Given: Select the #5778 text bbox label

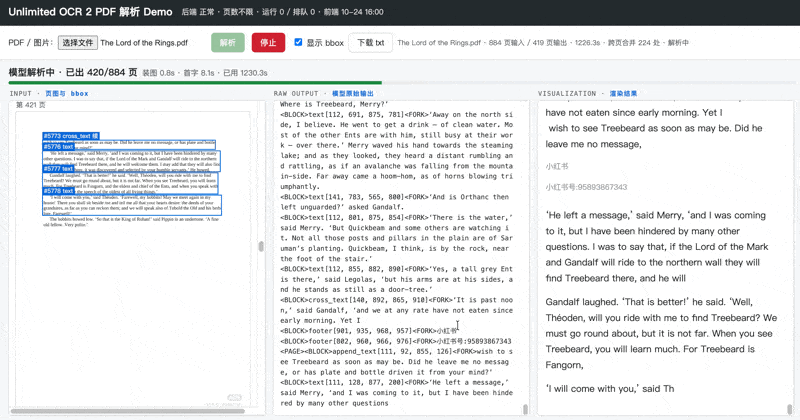Looking at the screenshot, I should pyautogui.click(x=58, y=191).
